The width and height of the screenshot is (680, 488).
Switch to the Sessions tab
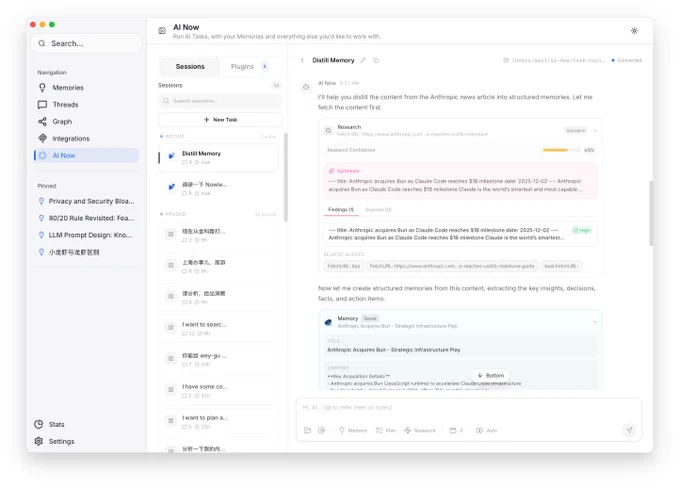coord(190,66)
